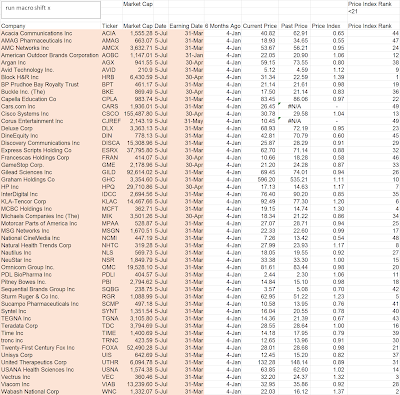The image size is (400, 395).
Task: Click the Francescas Holdings Corp cell
Action: [x=51, y=158]
